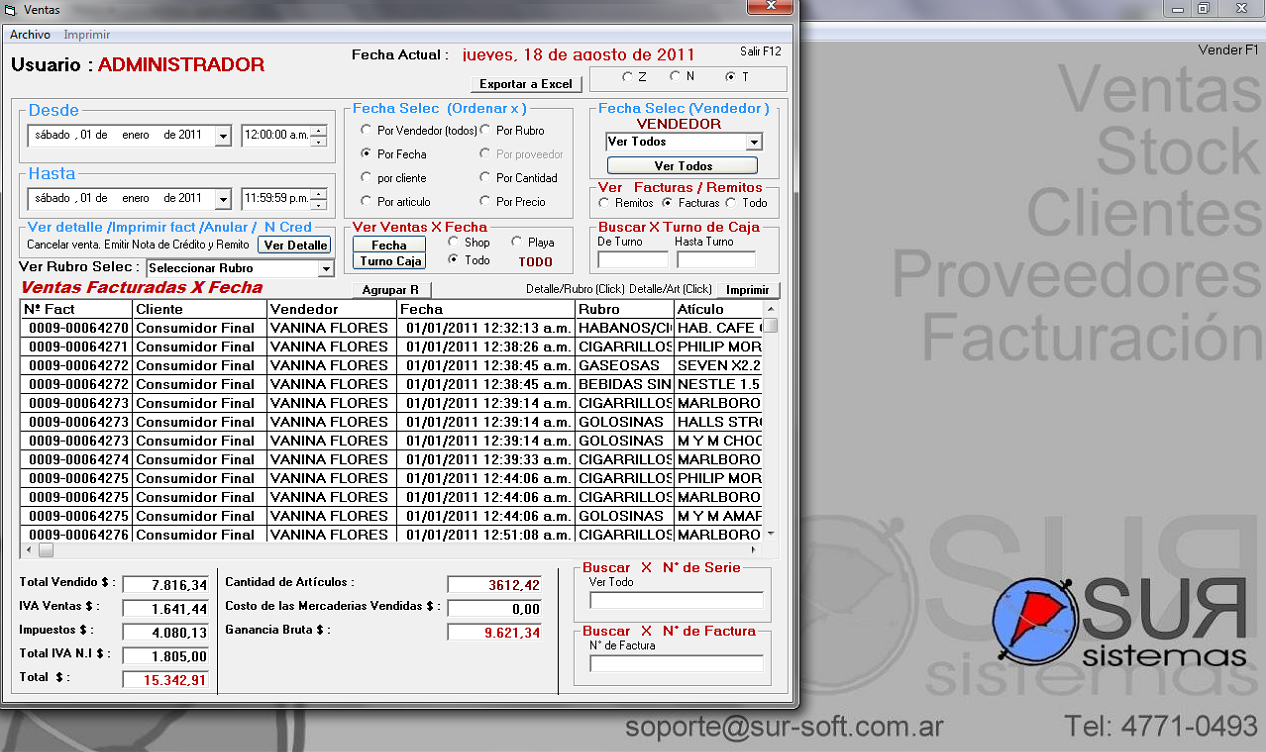Screen dimensions: 1266x752
Task: Click the SEVEN X2.2 article cell
Action: (x=718, y=366)
